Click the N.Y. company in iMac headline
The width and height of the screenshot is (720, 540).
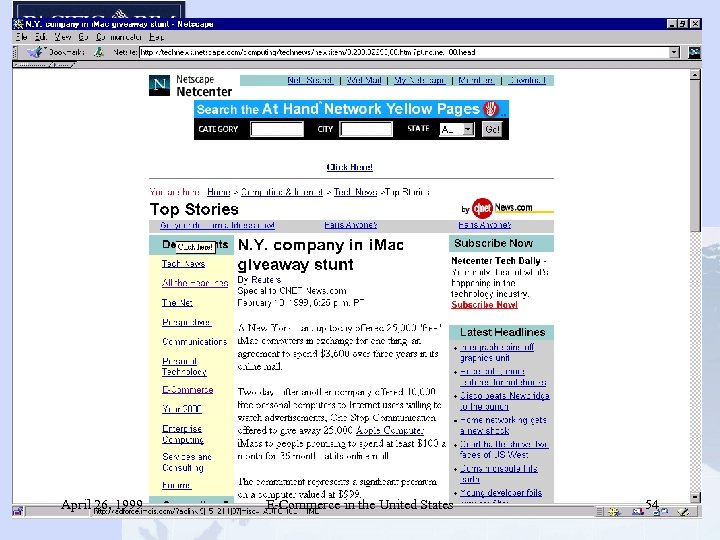pos(321,254)
